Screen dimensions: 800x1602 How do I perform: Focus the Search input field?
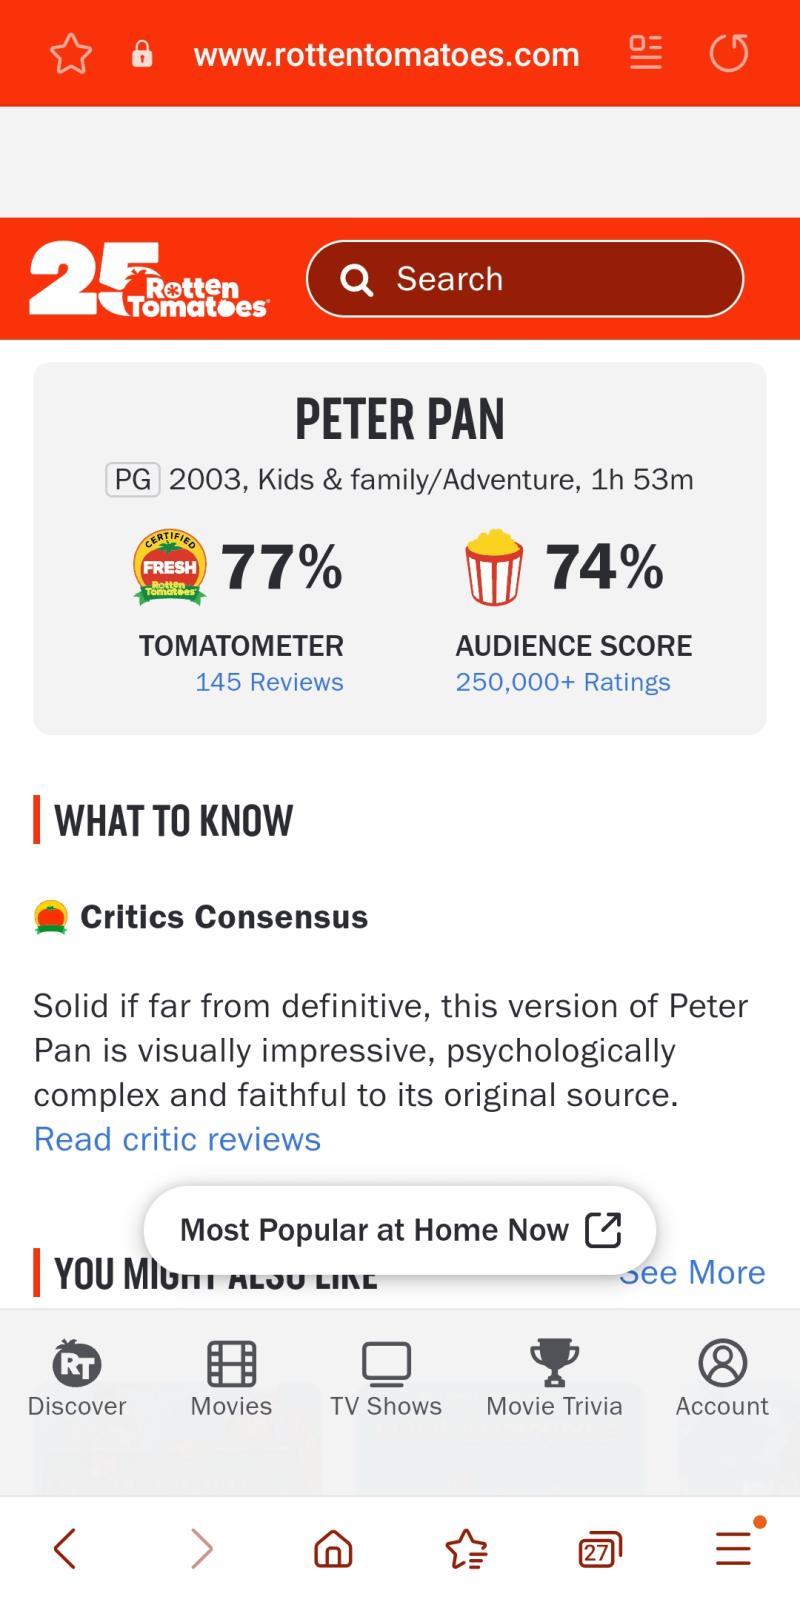pos(525,279)
